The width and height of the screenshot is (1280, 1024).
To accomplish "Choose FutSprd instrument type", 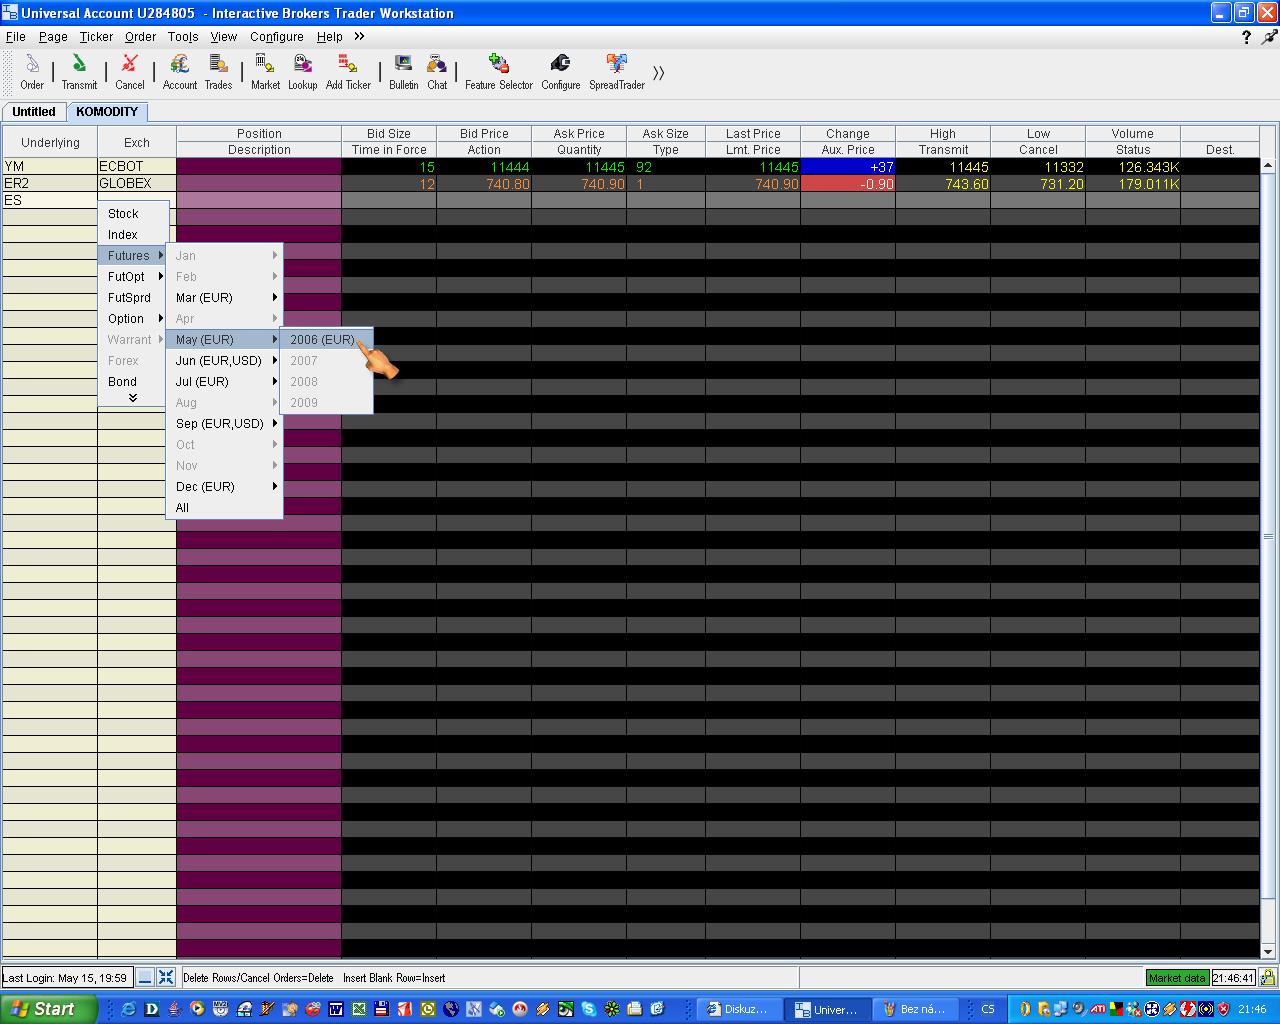I will pos(134,298).
